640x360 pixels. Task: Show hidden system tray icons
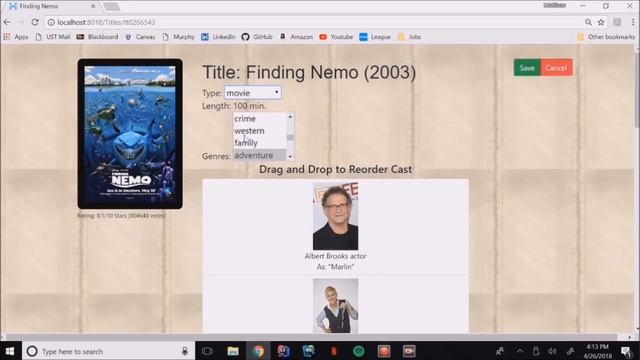pos(520,351)
